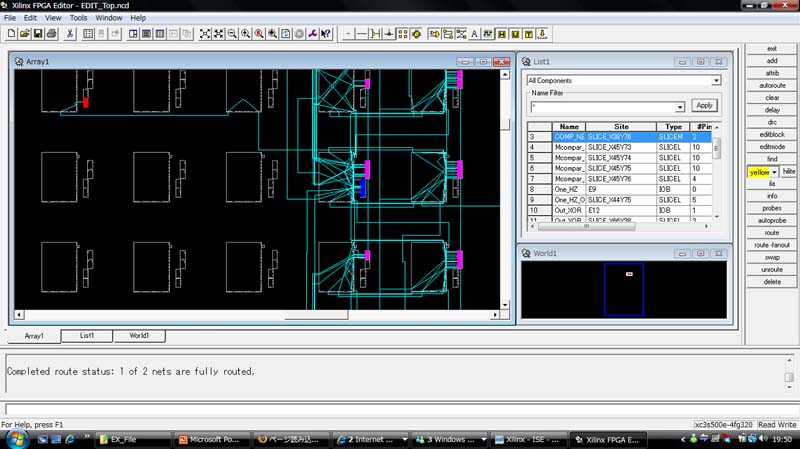Click the World1 blue-outlined device overview
Viewport: 800px width, 449px height.
point(623,289)
